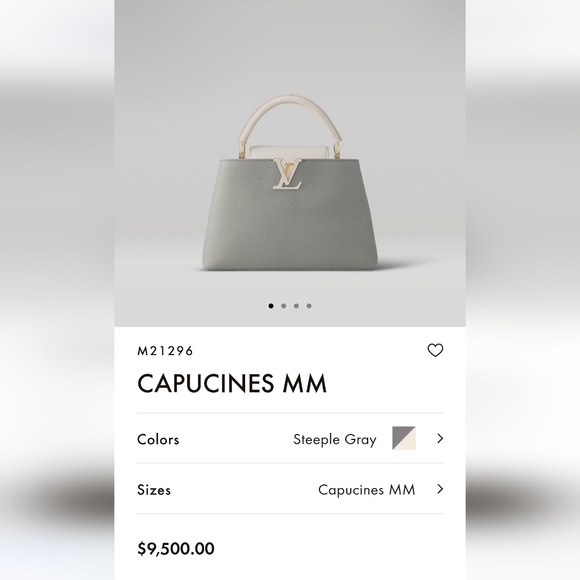The height and width of the screenshot is (580, 580).
Task: Click Steeple Gray color swatch
Action: point(404,438)
